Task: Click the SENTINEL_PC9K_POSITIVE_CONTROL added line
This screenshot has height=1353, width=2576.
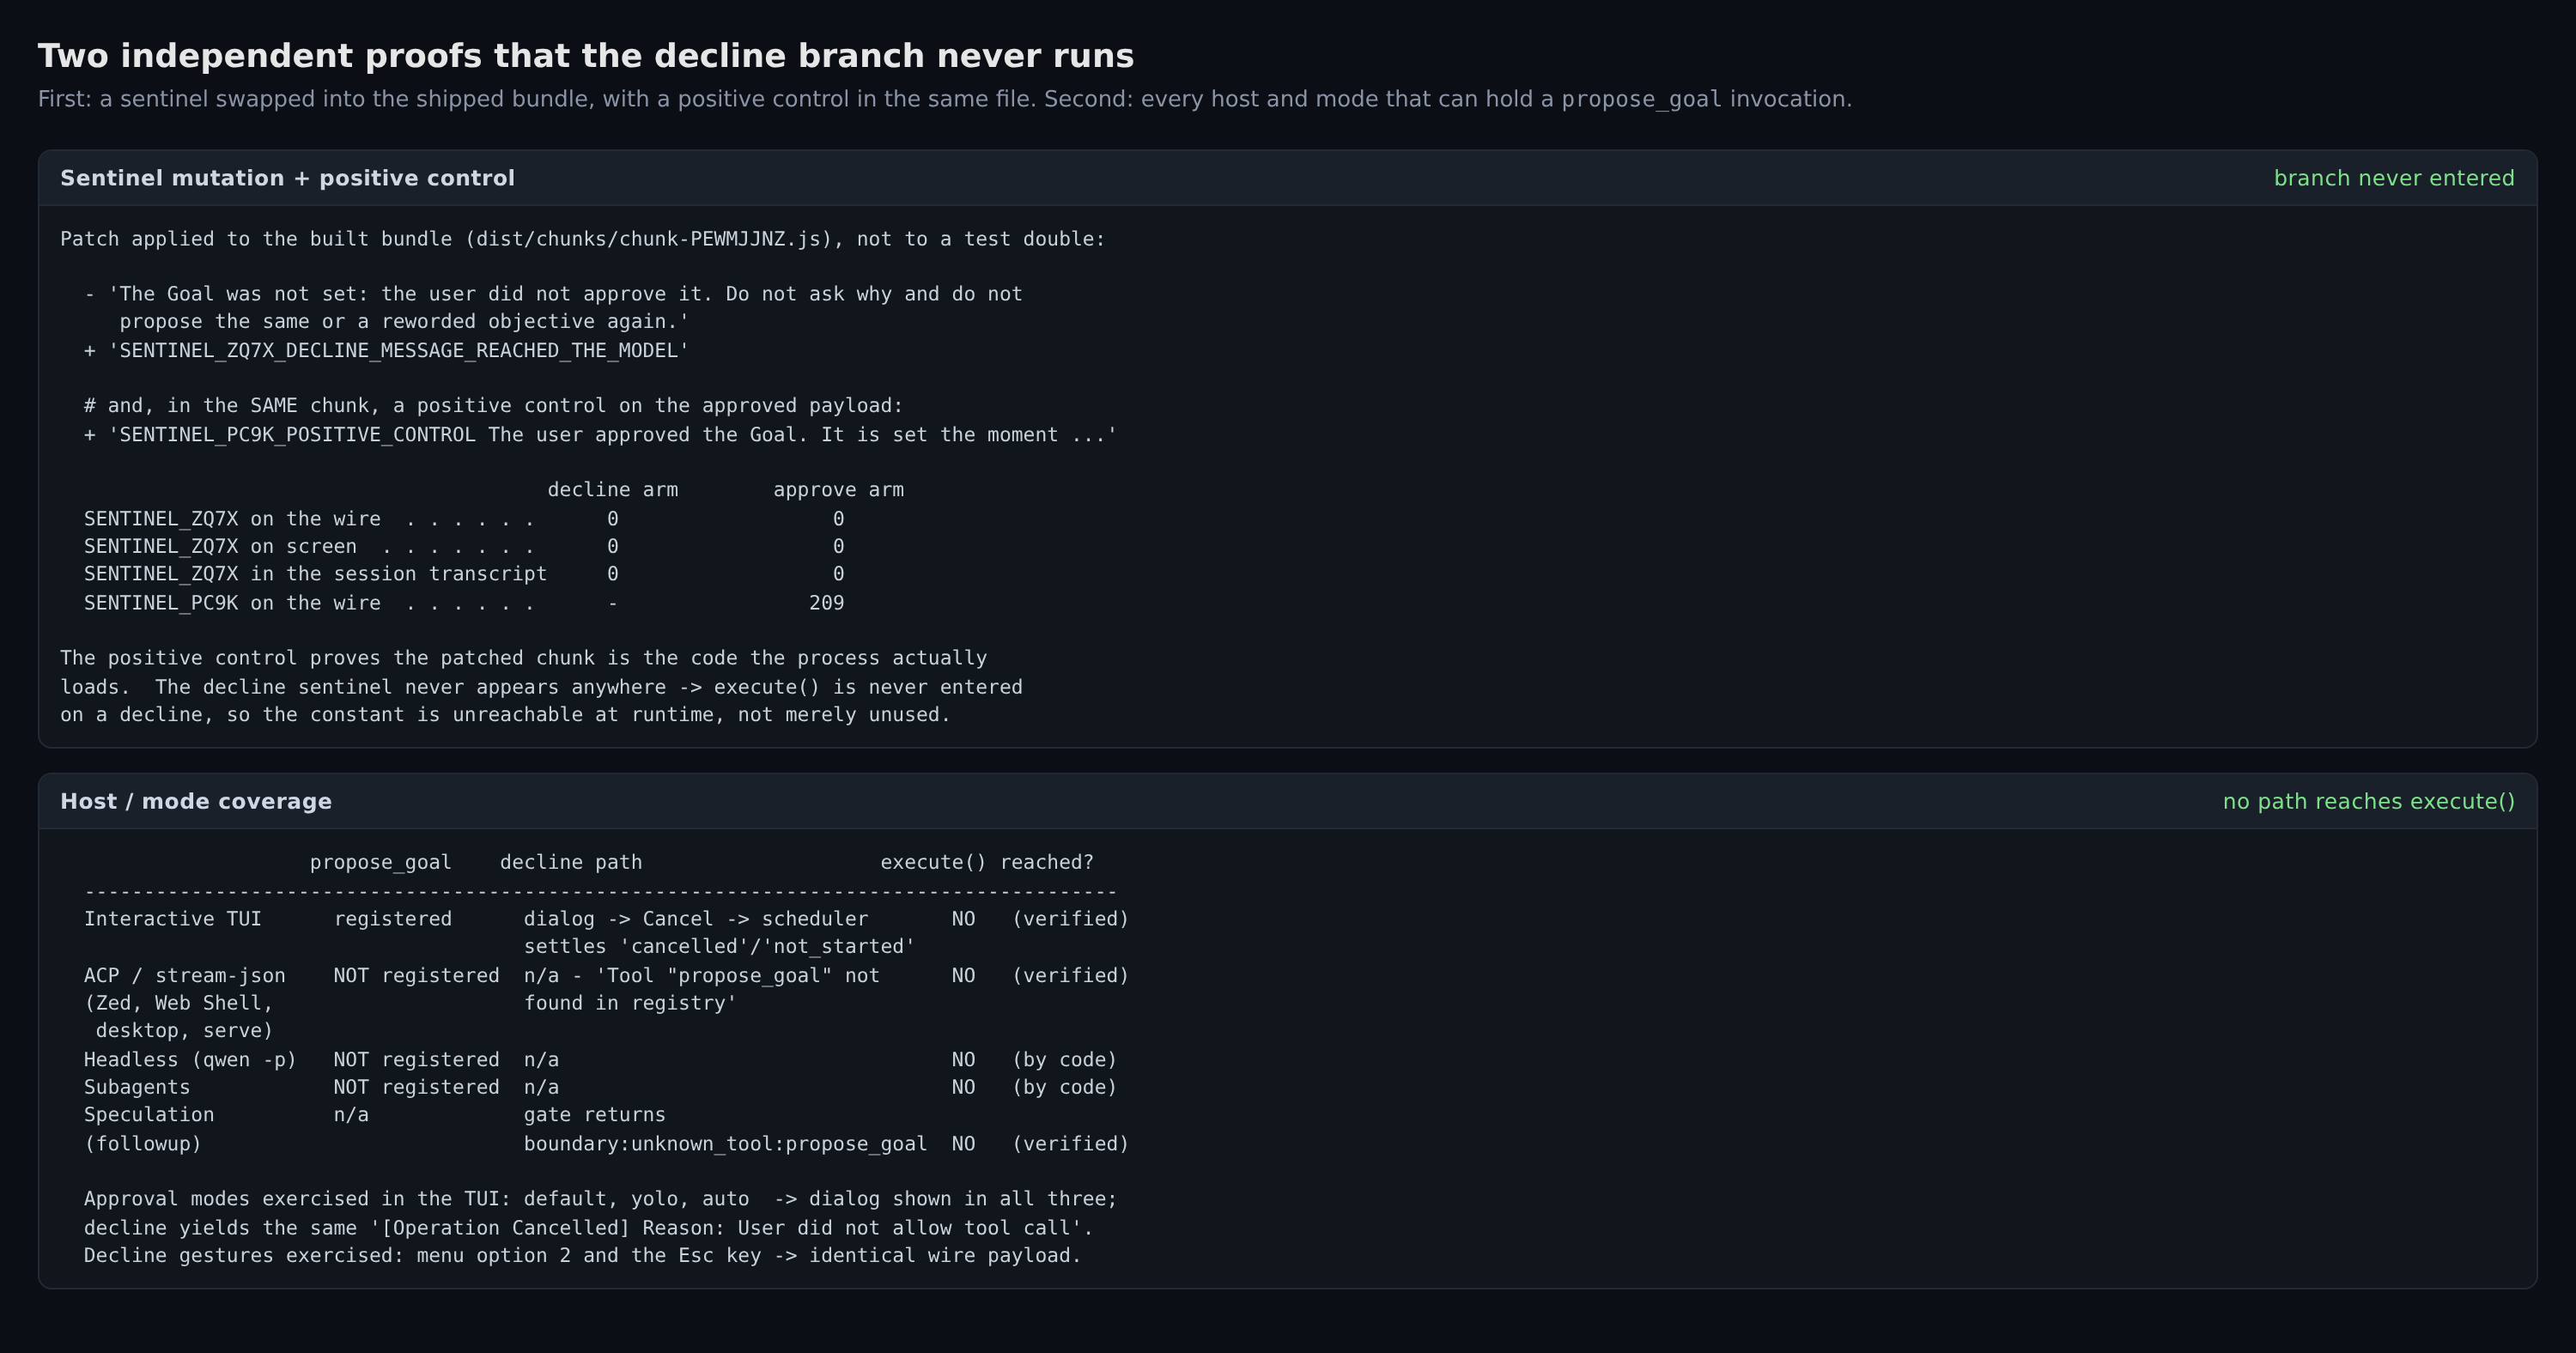Action: 600,435
